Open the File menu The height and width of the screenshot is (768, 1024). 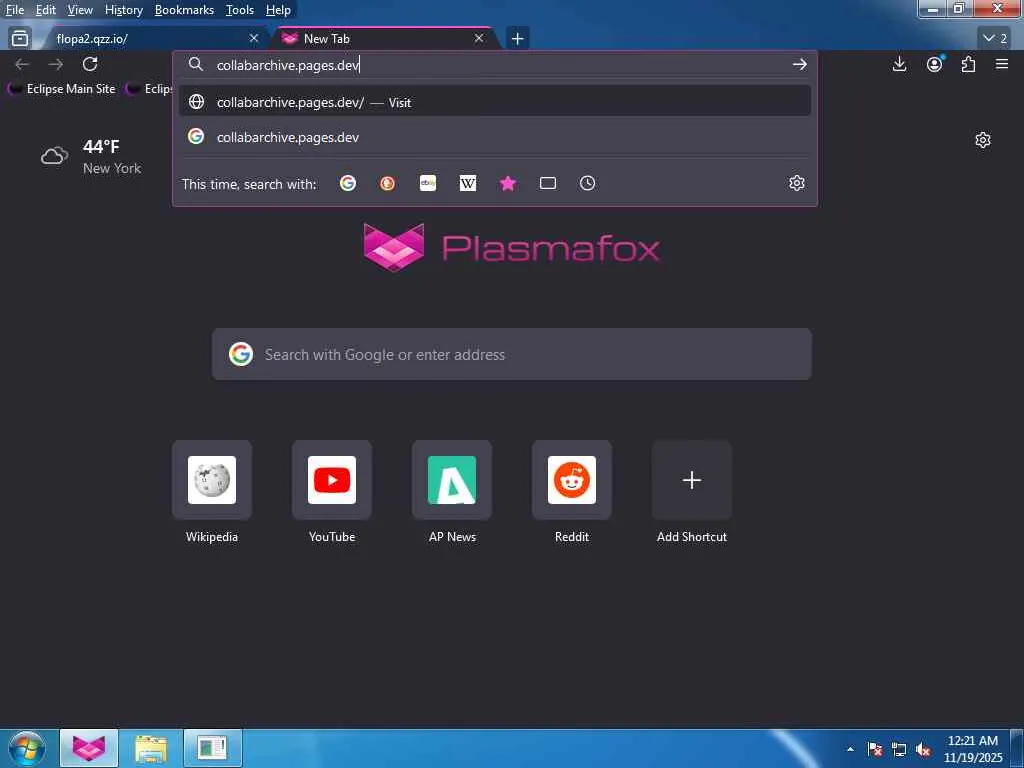tap(15, 10)
